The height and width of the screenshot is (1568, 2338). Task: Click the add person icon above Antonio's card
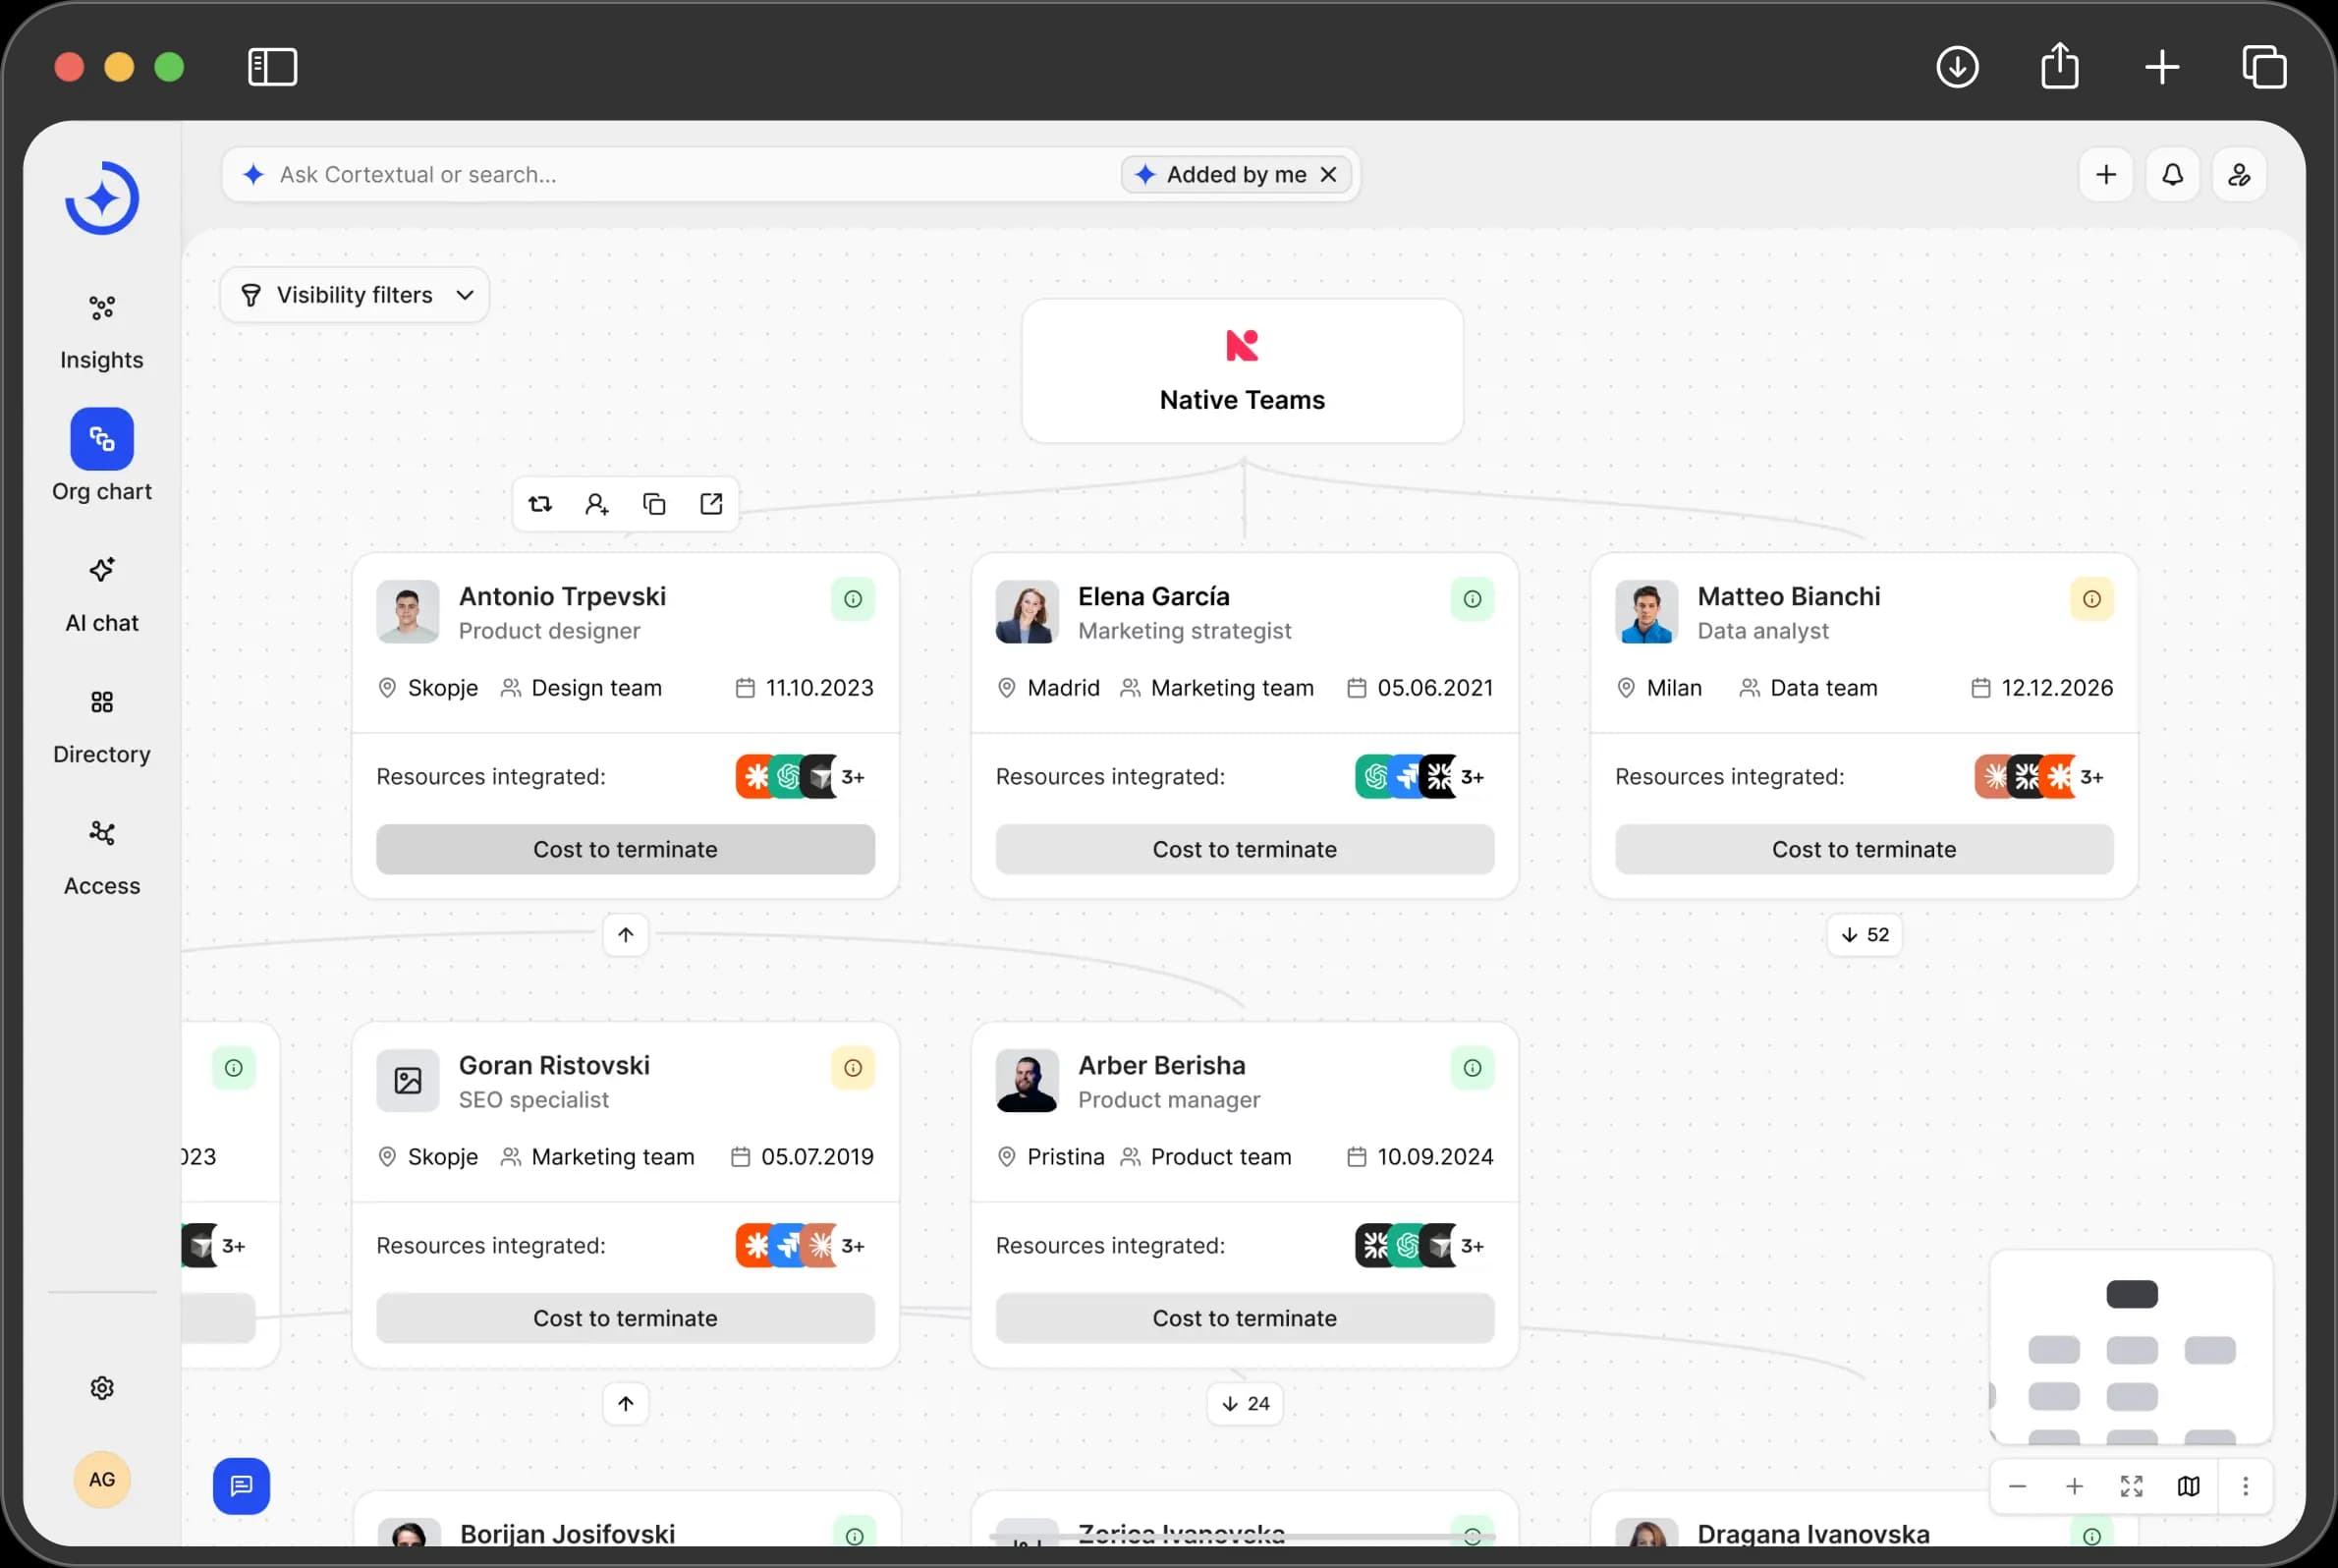[597, 504]
